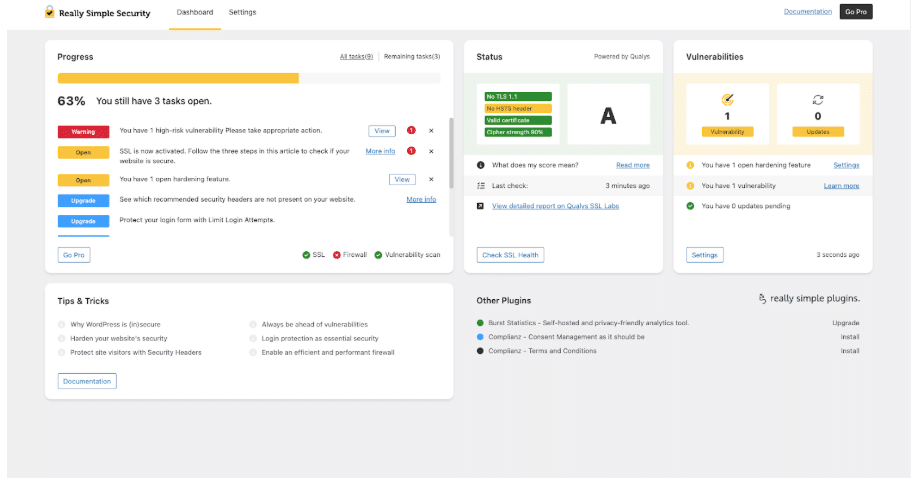The image size is (917, 483).
Task: Click the updates refresh icon
Action: [x=818, y=100]
